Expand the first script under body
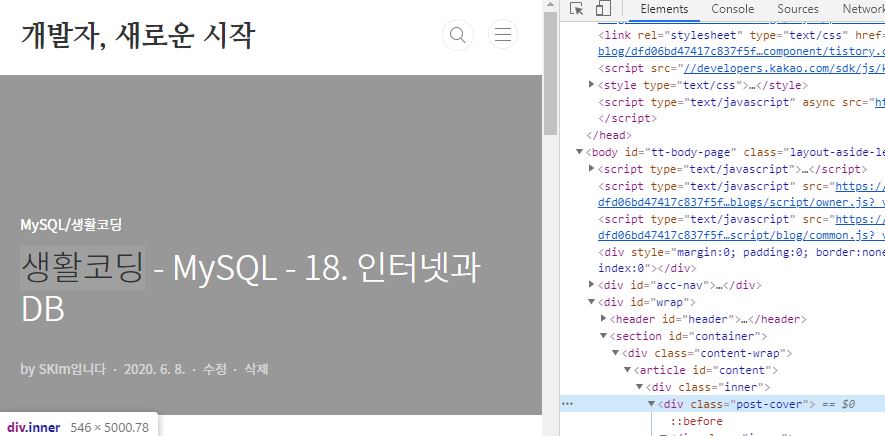This screenshot has height=436, width=885. pyautogui.click(x=592, y=168)
